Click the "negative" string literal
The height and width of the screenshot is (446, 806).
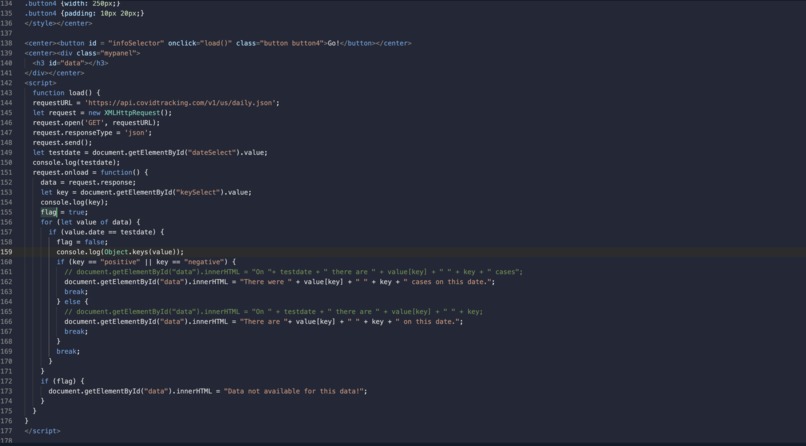tap(206, 262)
